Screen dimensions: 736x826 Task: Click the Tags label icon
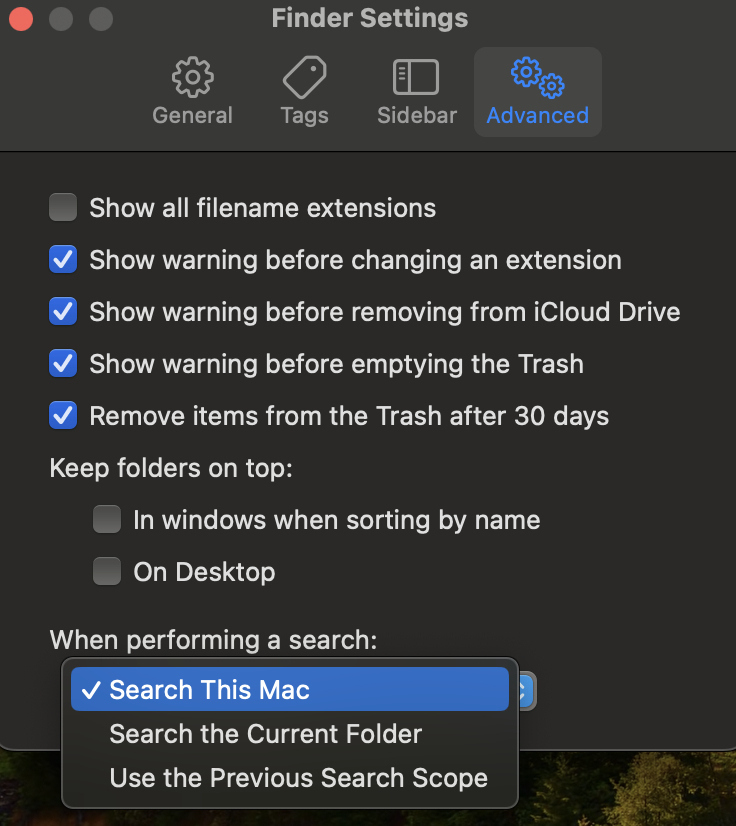[304, 77]
